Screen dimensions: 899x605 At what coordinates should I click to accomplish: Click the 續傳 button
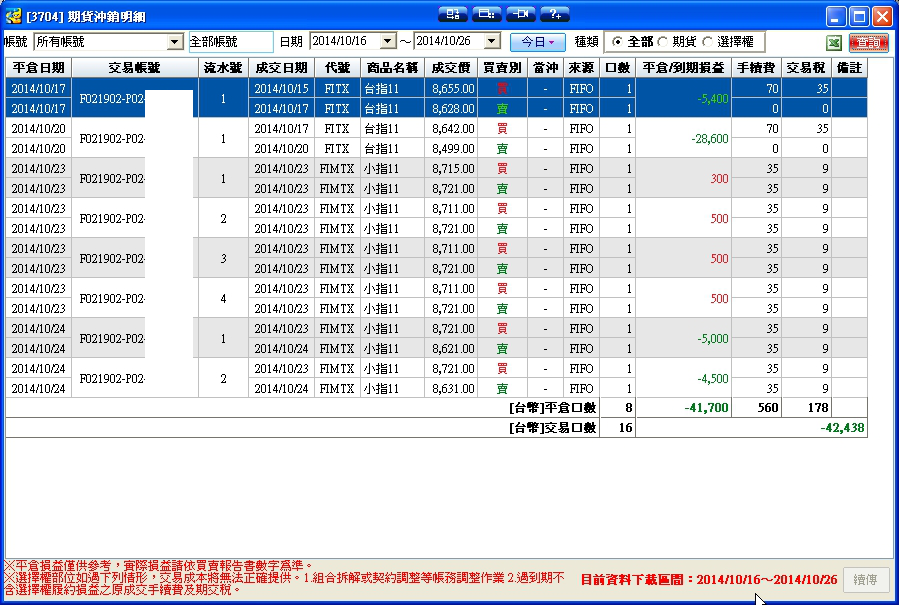[x=866, y=580]
